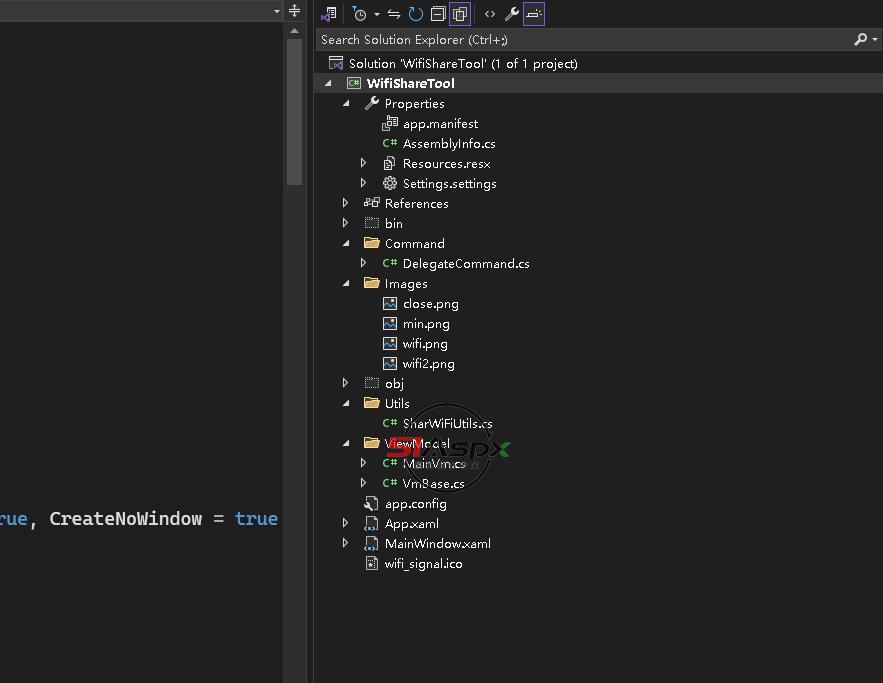This screenshot has width=883, height=683.
Task: Select the WifiShareTool project row
Action: (x=599, y=83)
